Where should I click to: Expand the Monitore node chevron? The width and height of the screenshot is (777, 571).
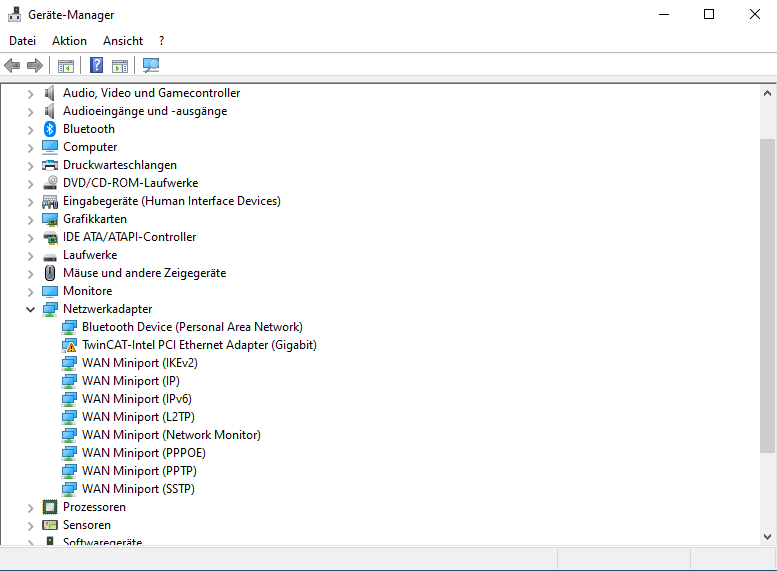click(x=30, y=291)
